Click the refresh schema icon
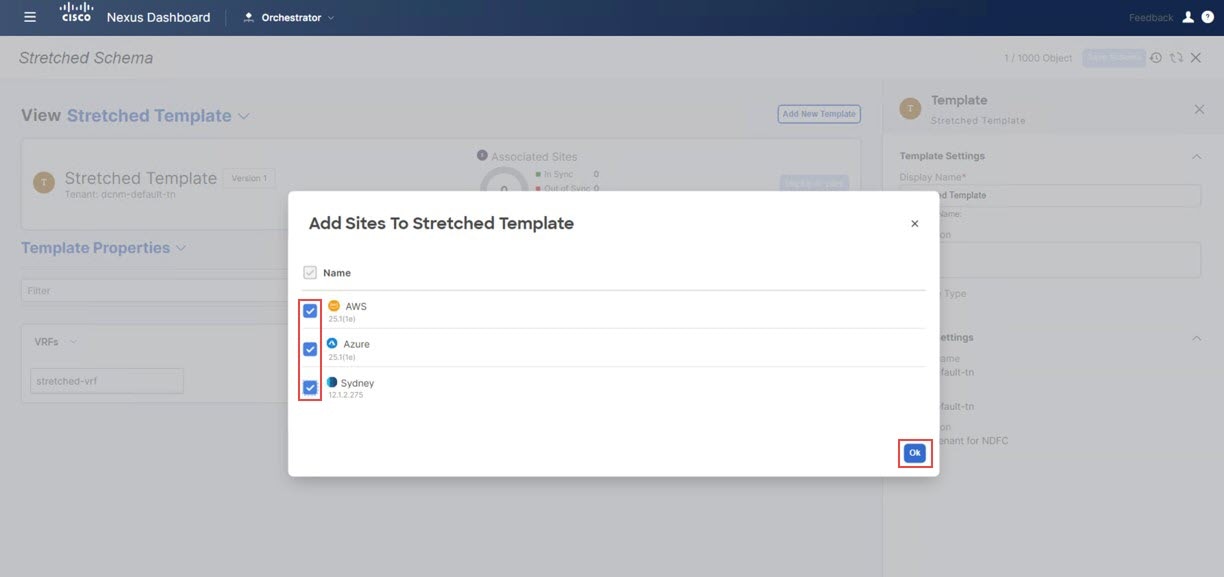Image resolution: width=1224 pixels, height=577 pixels. [1176, 58]
